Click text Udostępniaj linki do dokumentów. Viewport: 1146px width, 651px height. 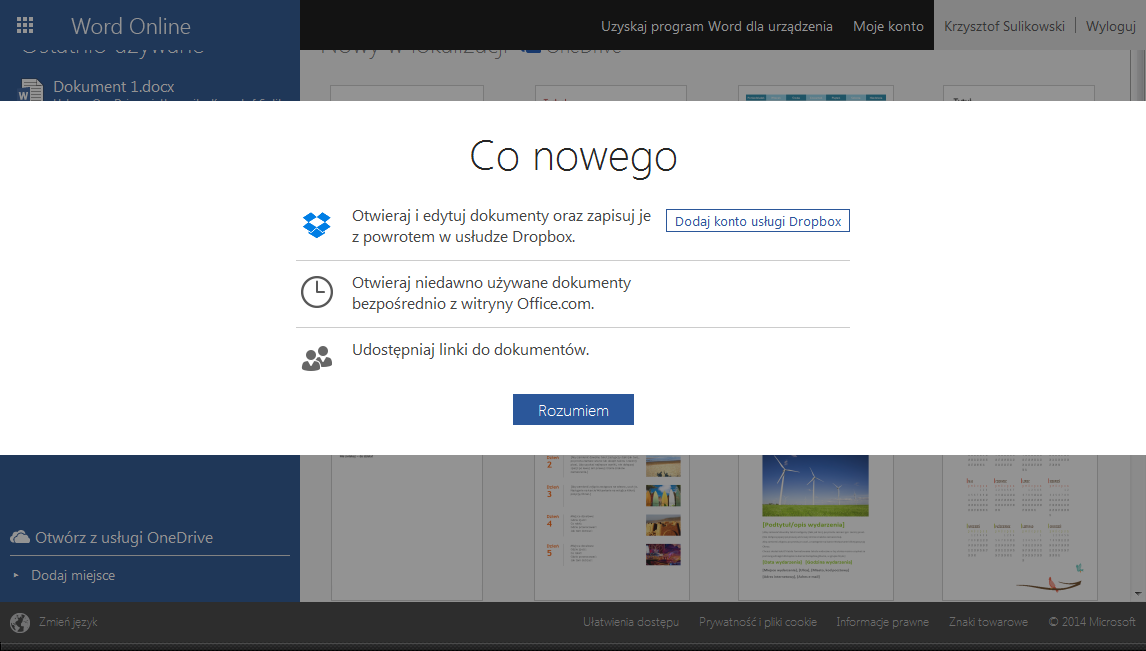point(471,350)
